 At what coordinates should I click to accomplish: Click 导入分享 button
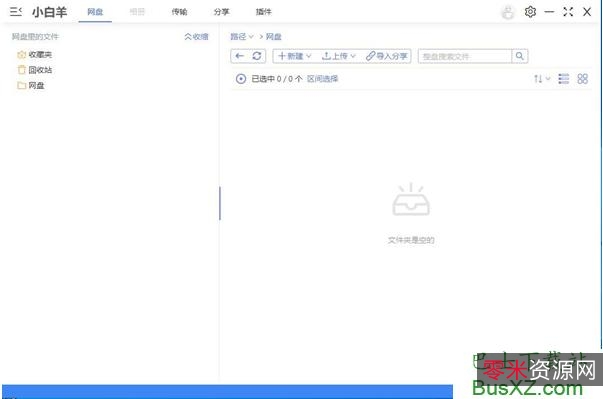tap(386, 56)
